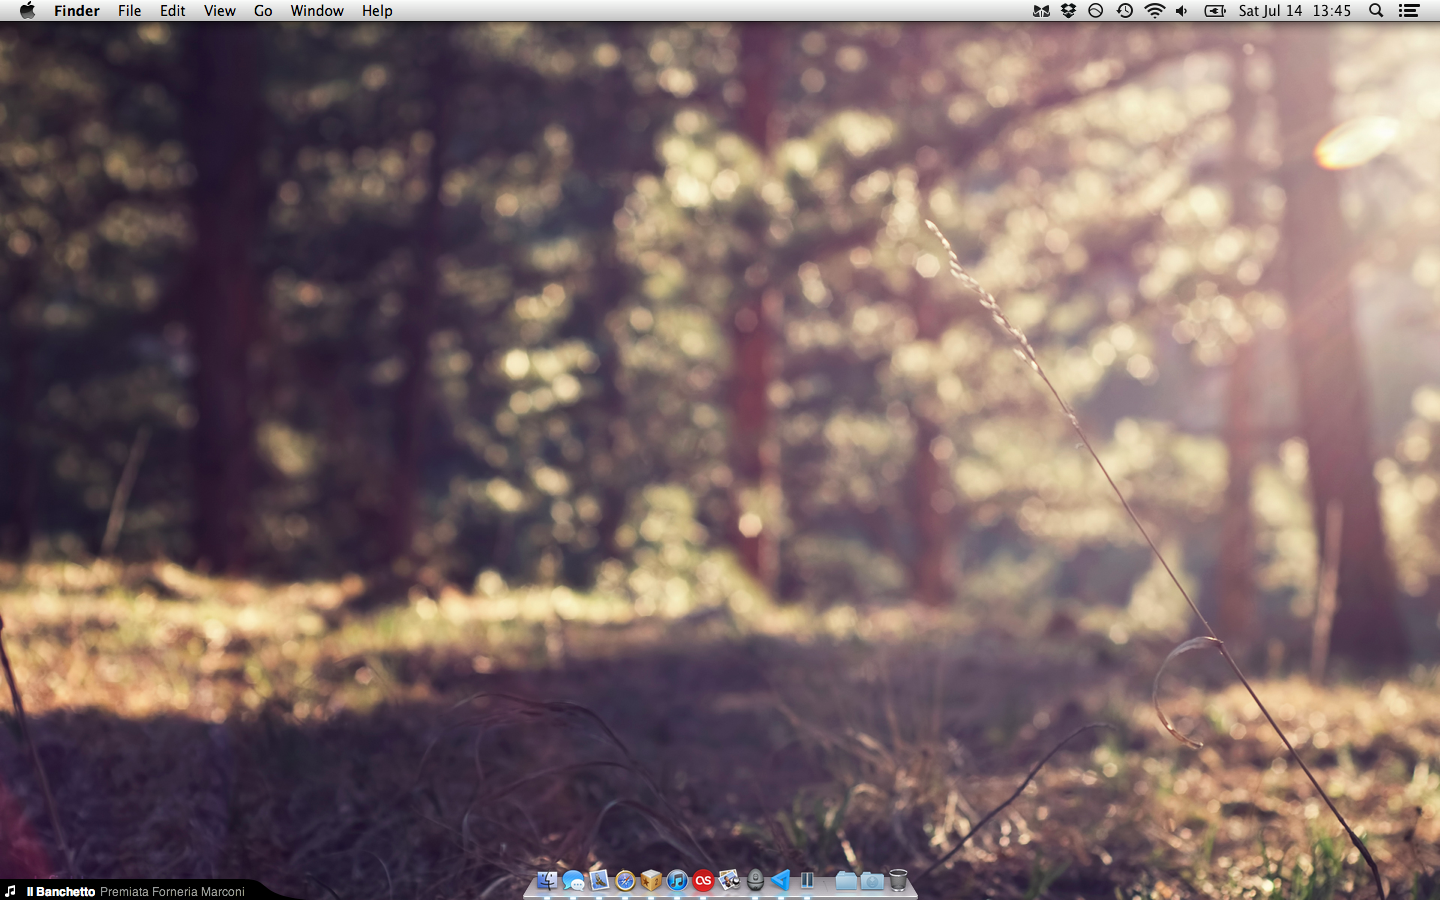Screen dimensions: 1440x900
Task: Open the File menu
Action: tap(130, 11)
